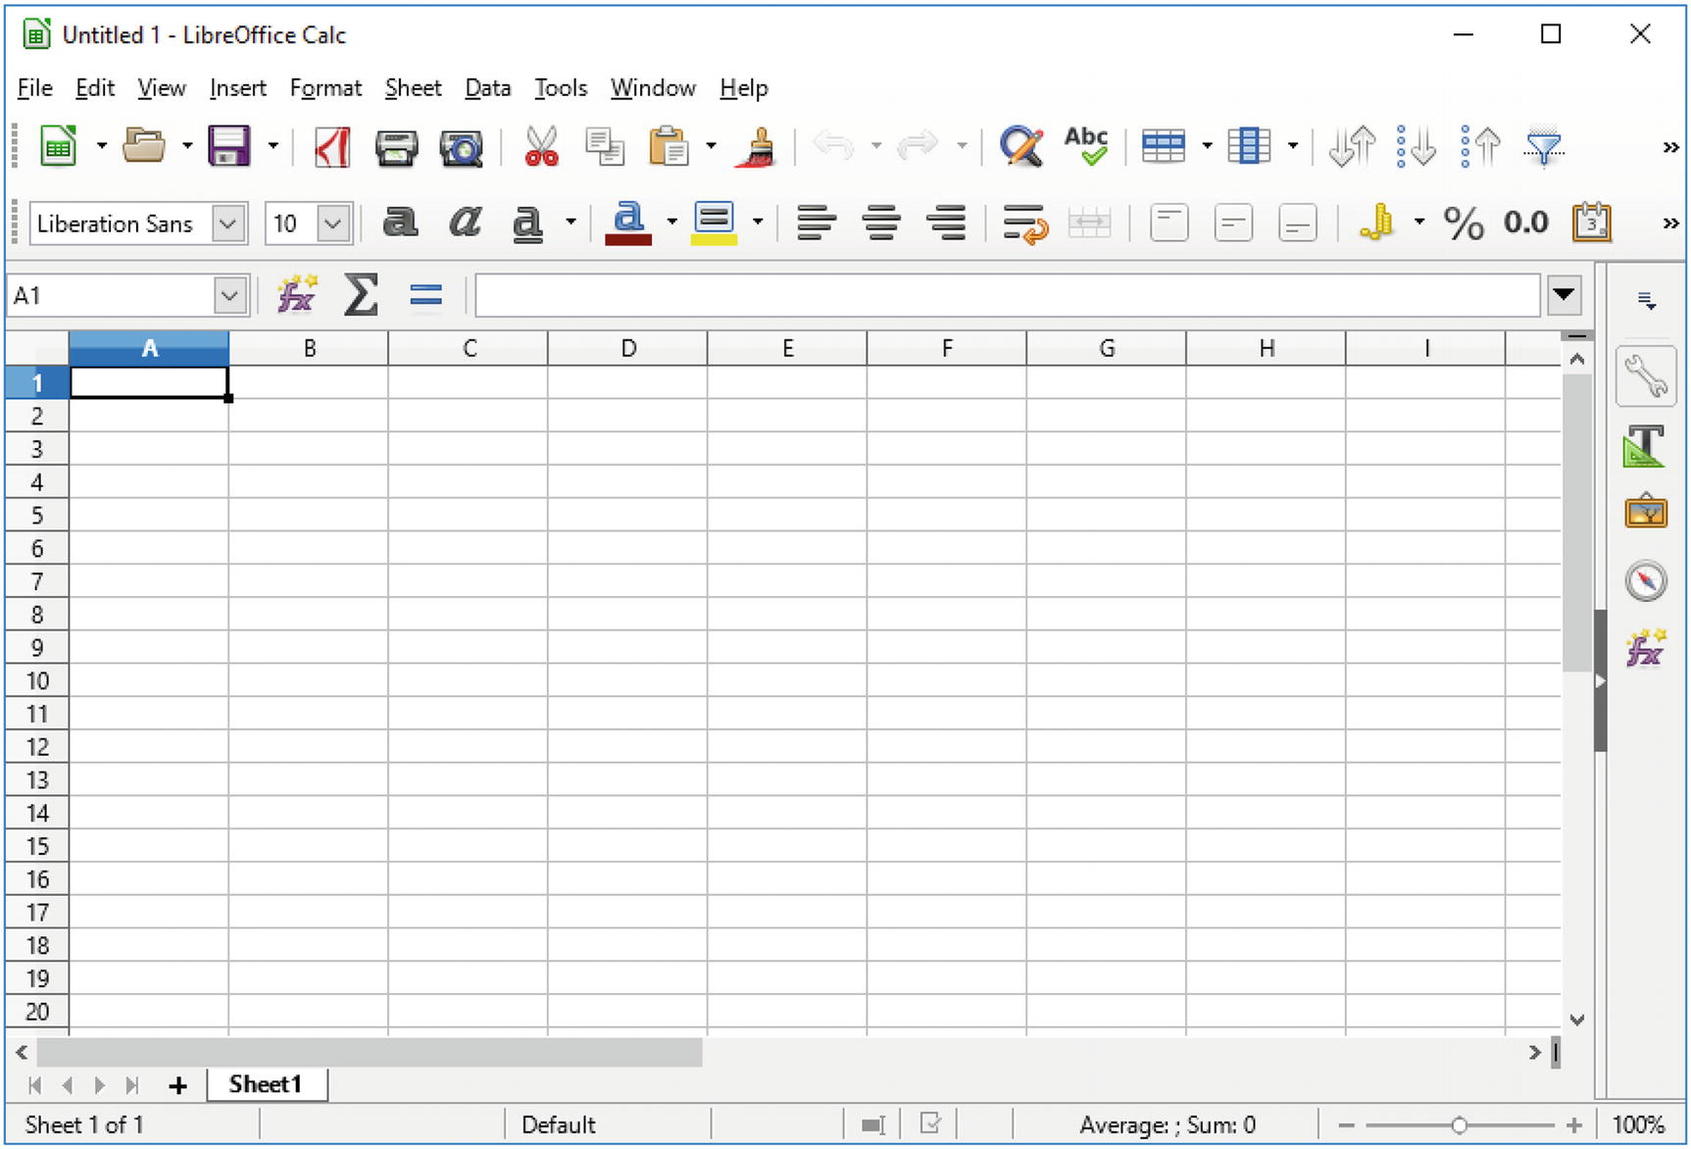
Task: Click the Copy icon
Action: [x=604, y=147]
